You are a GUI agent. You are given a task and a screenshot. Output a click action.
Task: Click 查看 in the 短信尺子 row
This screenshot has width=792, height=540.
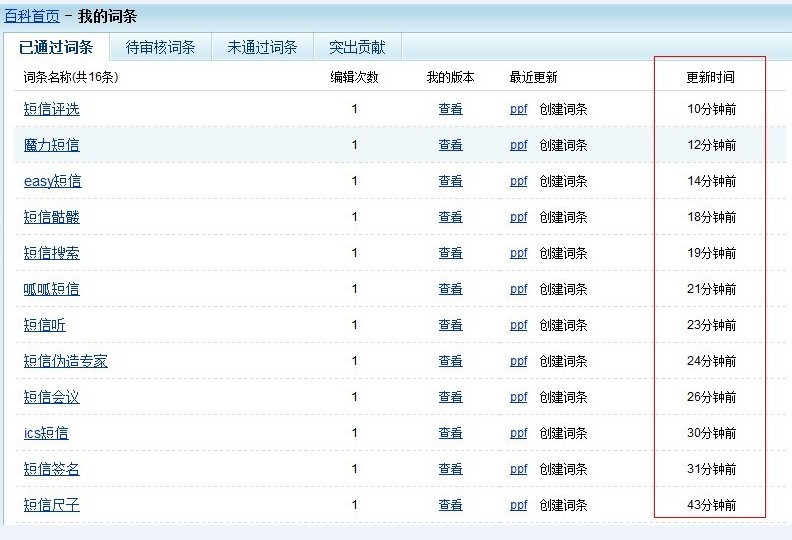coord(450,505)
